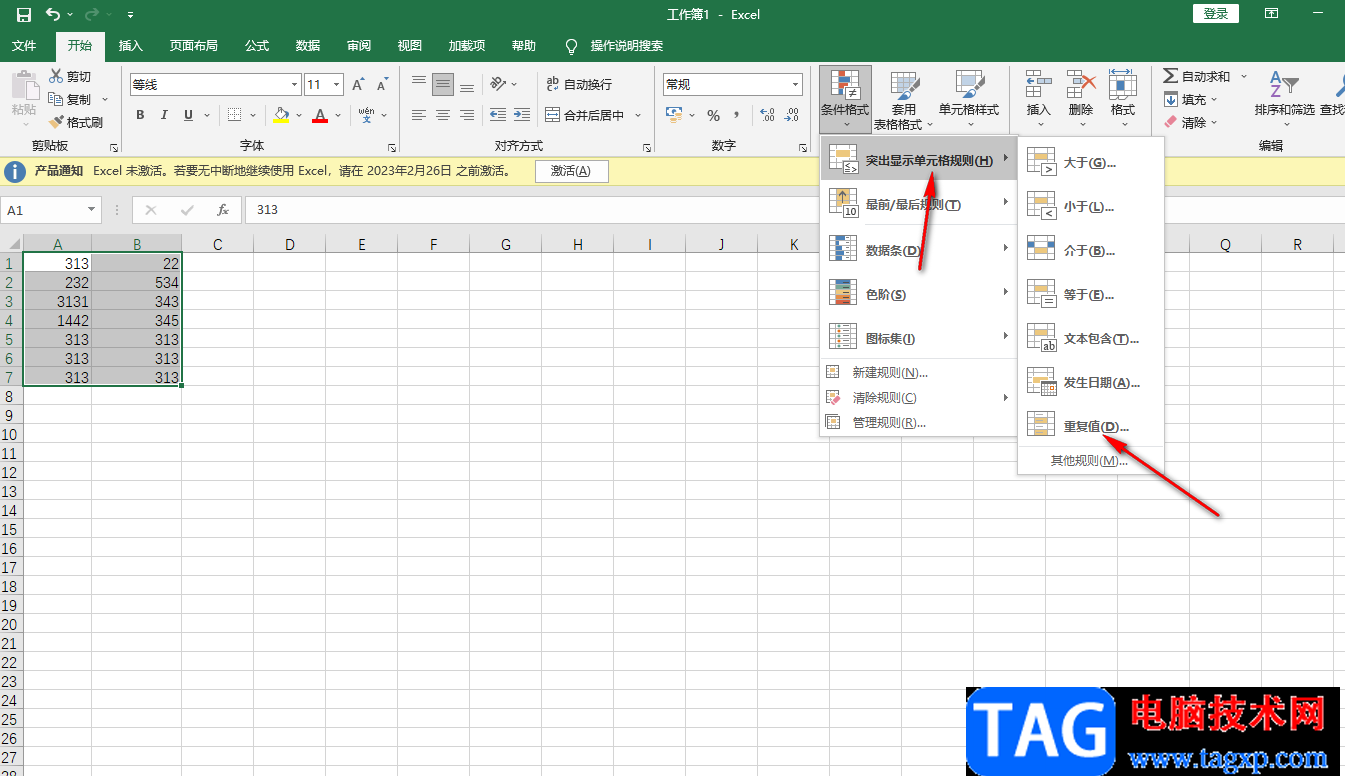Viewport: 1345px width, 776px height.
Task: Toggle center horizontal text alignment
Action: pos(443,115)
